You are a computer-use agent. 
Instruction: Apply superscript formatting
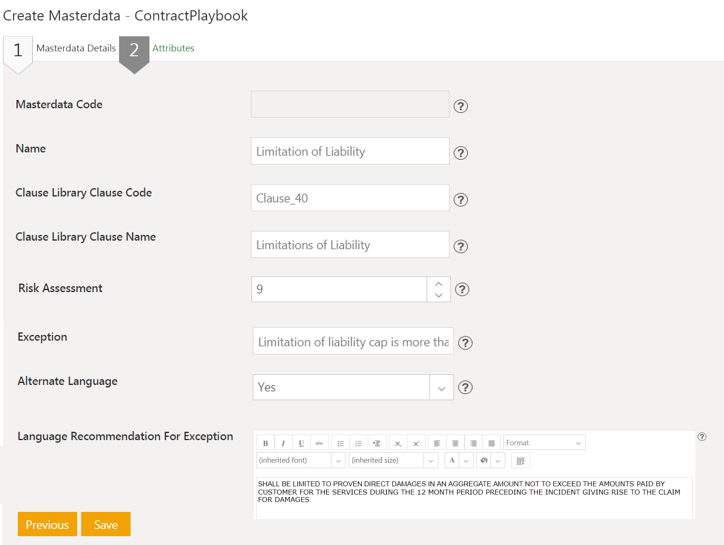point(416,443)
